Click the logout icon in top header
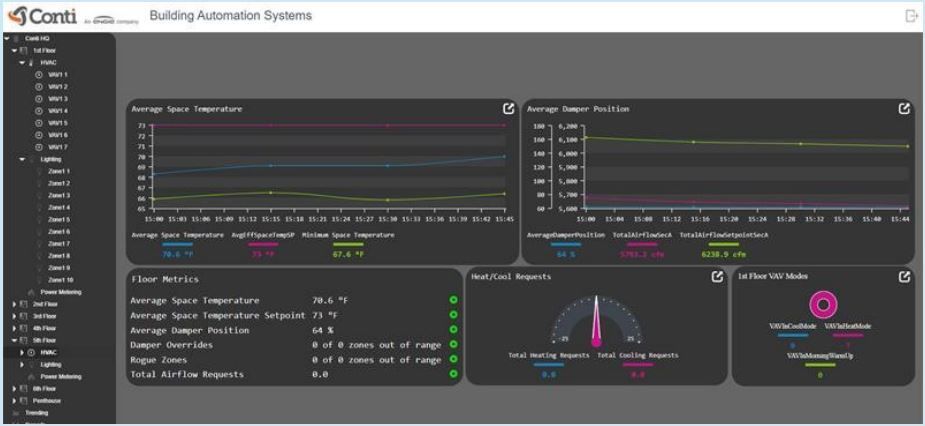The image size is (925, 426). (911, 16)
